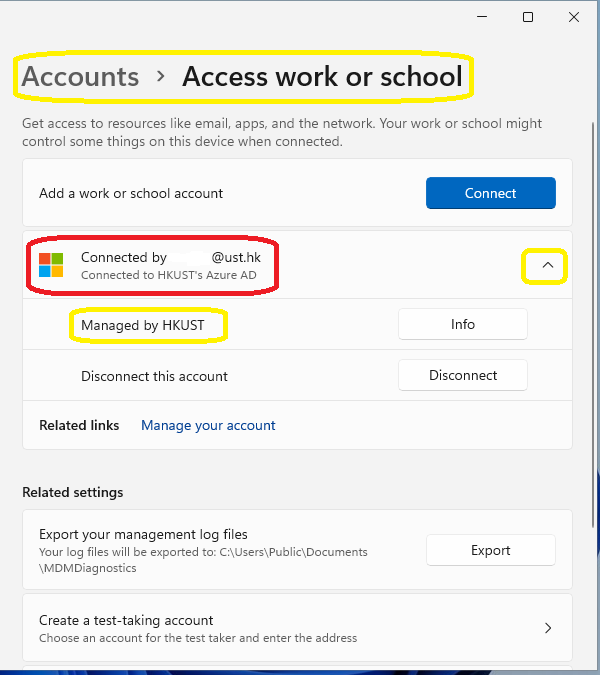Screen dimensions: 600x675
Task: Click the Related links label
Action: [x=79, y=425]
